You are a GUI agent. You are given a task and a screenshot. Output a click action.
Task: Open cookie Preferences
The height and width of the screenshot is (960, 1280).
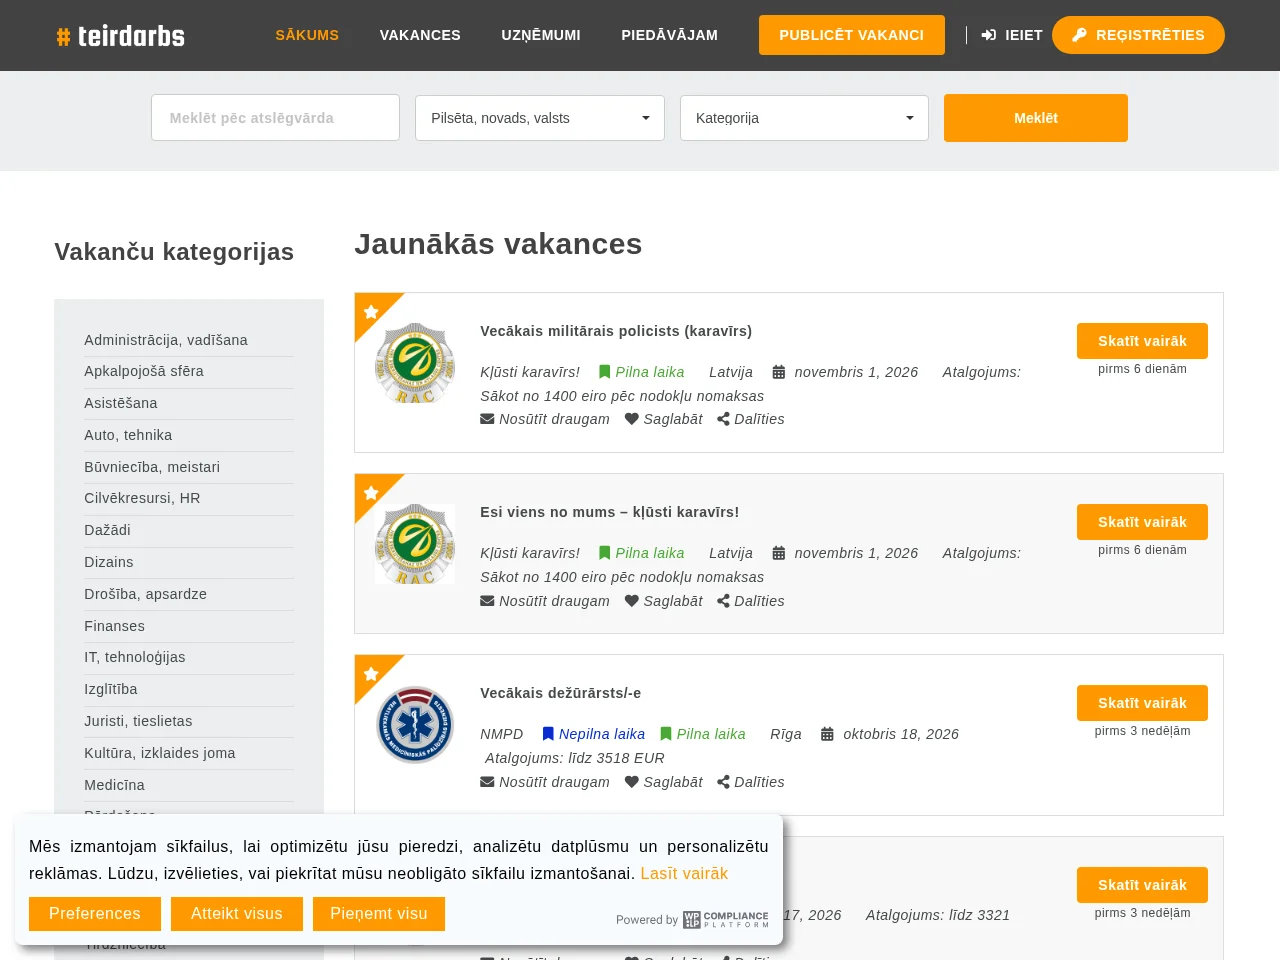tap(95, 914)
